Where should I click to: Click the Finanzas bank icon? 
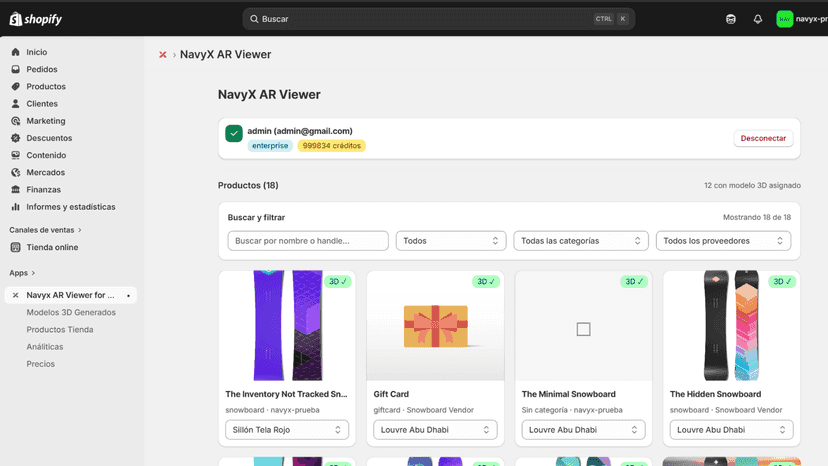coord(15,189)
